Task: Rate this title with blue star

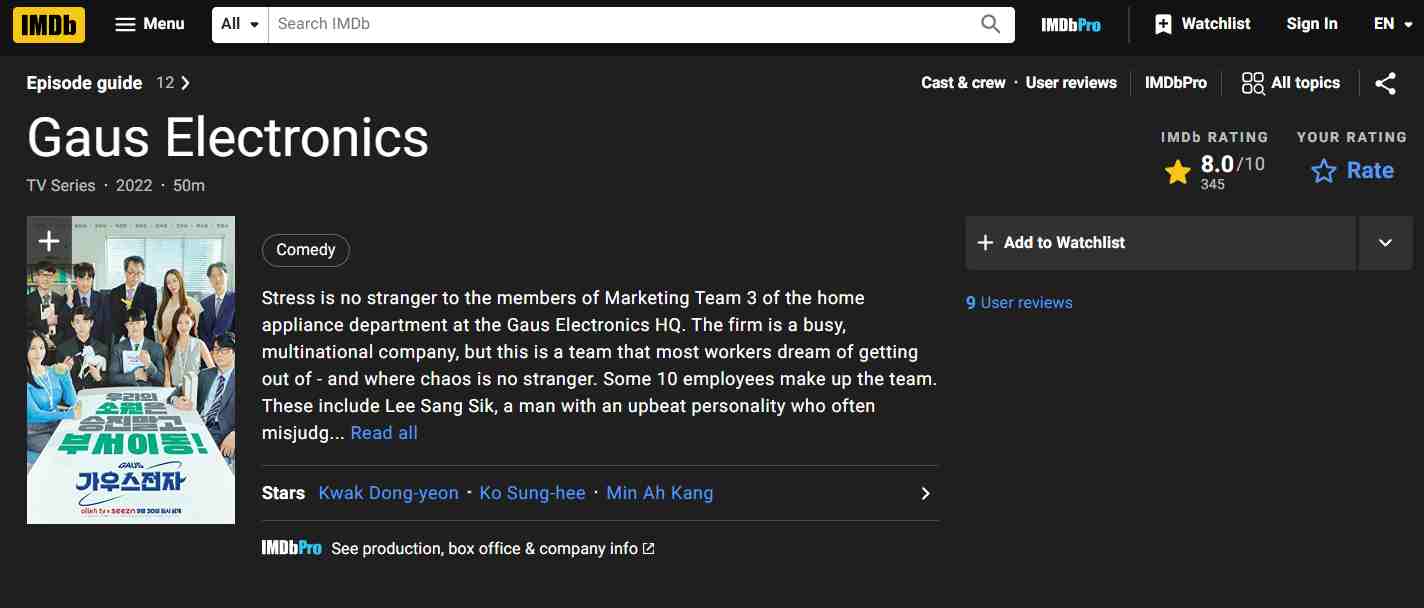Action: [x=1352, y=171]
